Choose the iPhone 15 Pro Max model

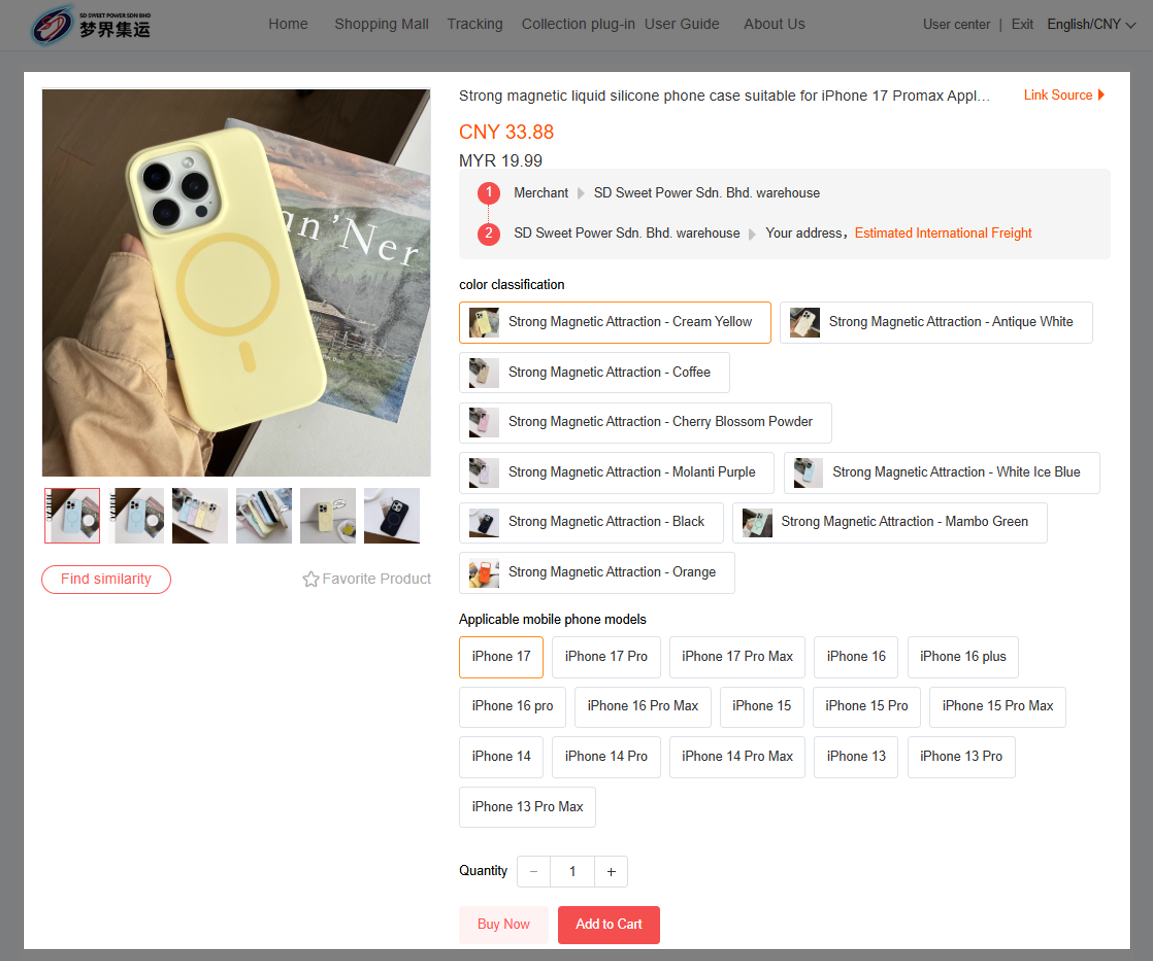[997, 707]
